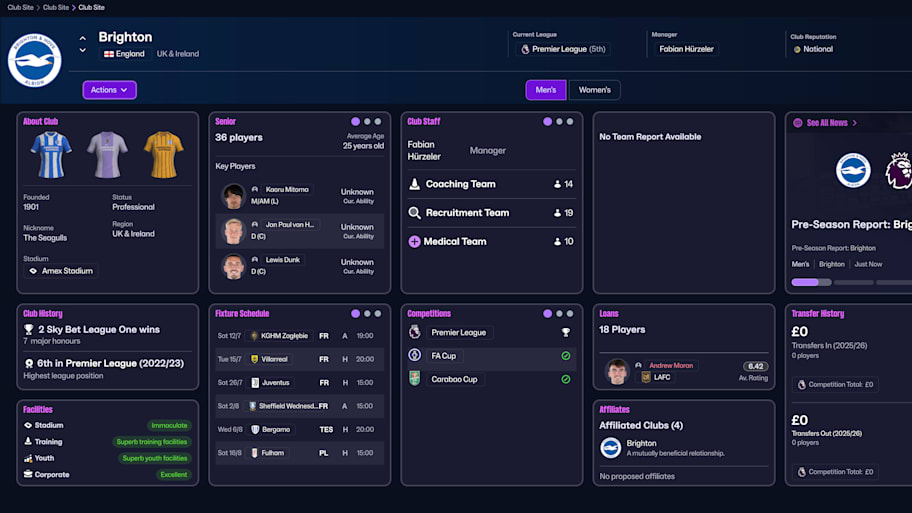Open manager Fabian Hürzeler chip in header
This screenshot has height=513, width=912.
tap(686, 49)
